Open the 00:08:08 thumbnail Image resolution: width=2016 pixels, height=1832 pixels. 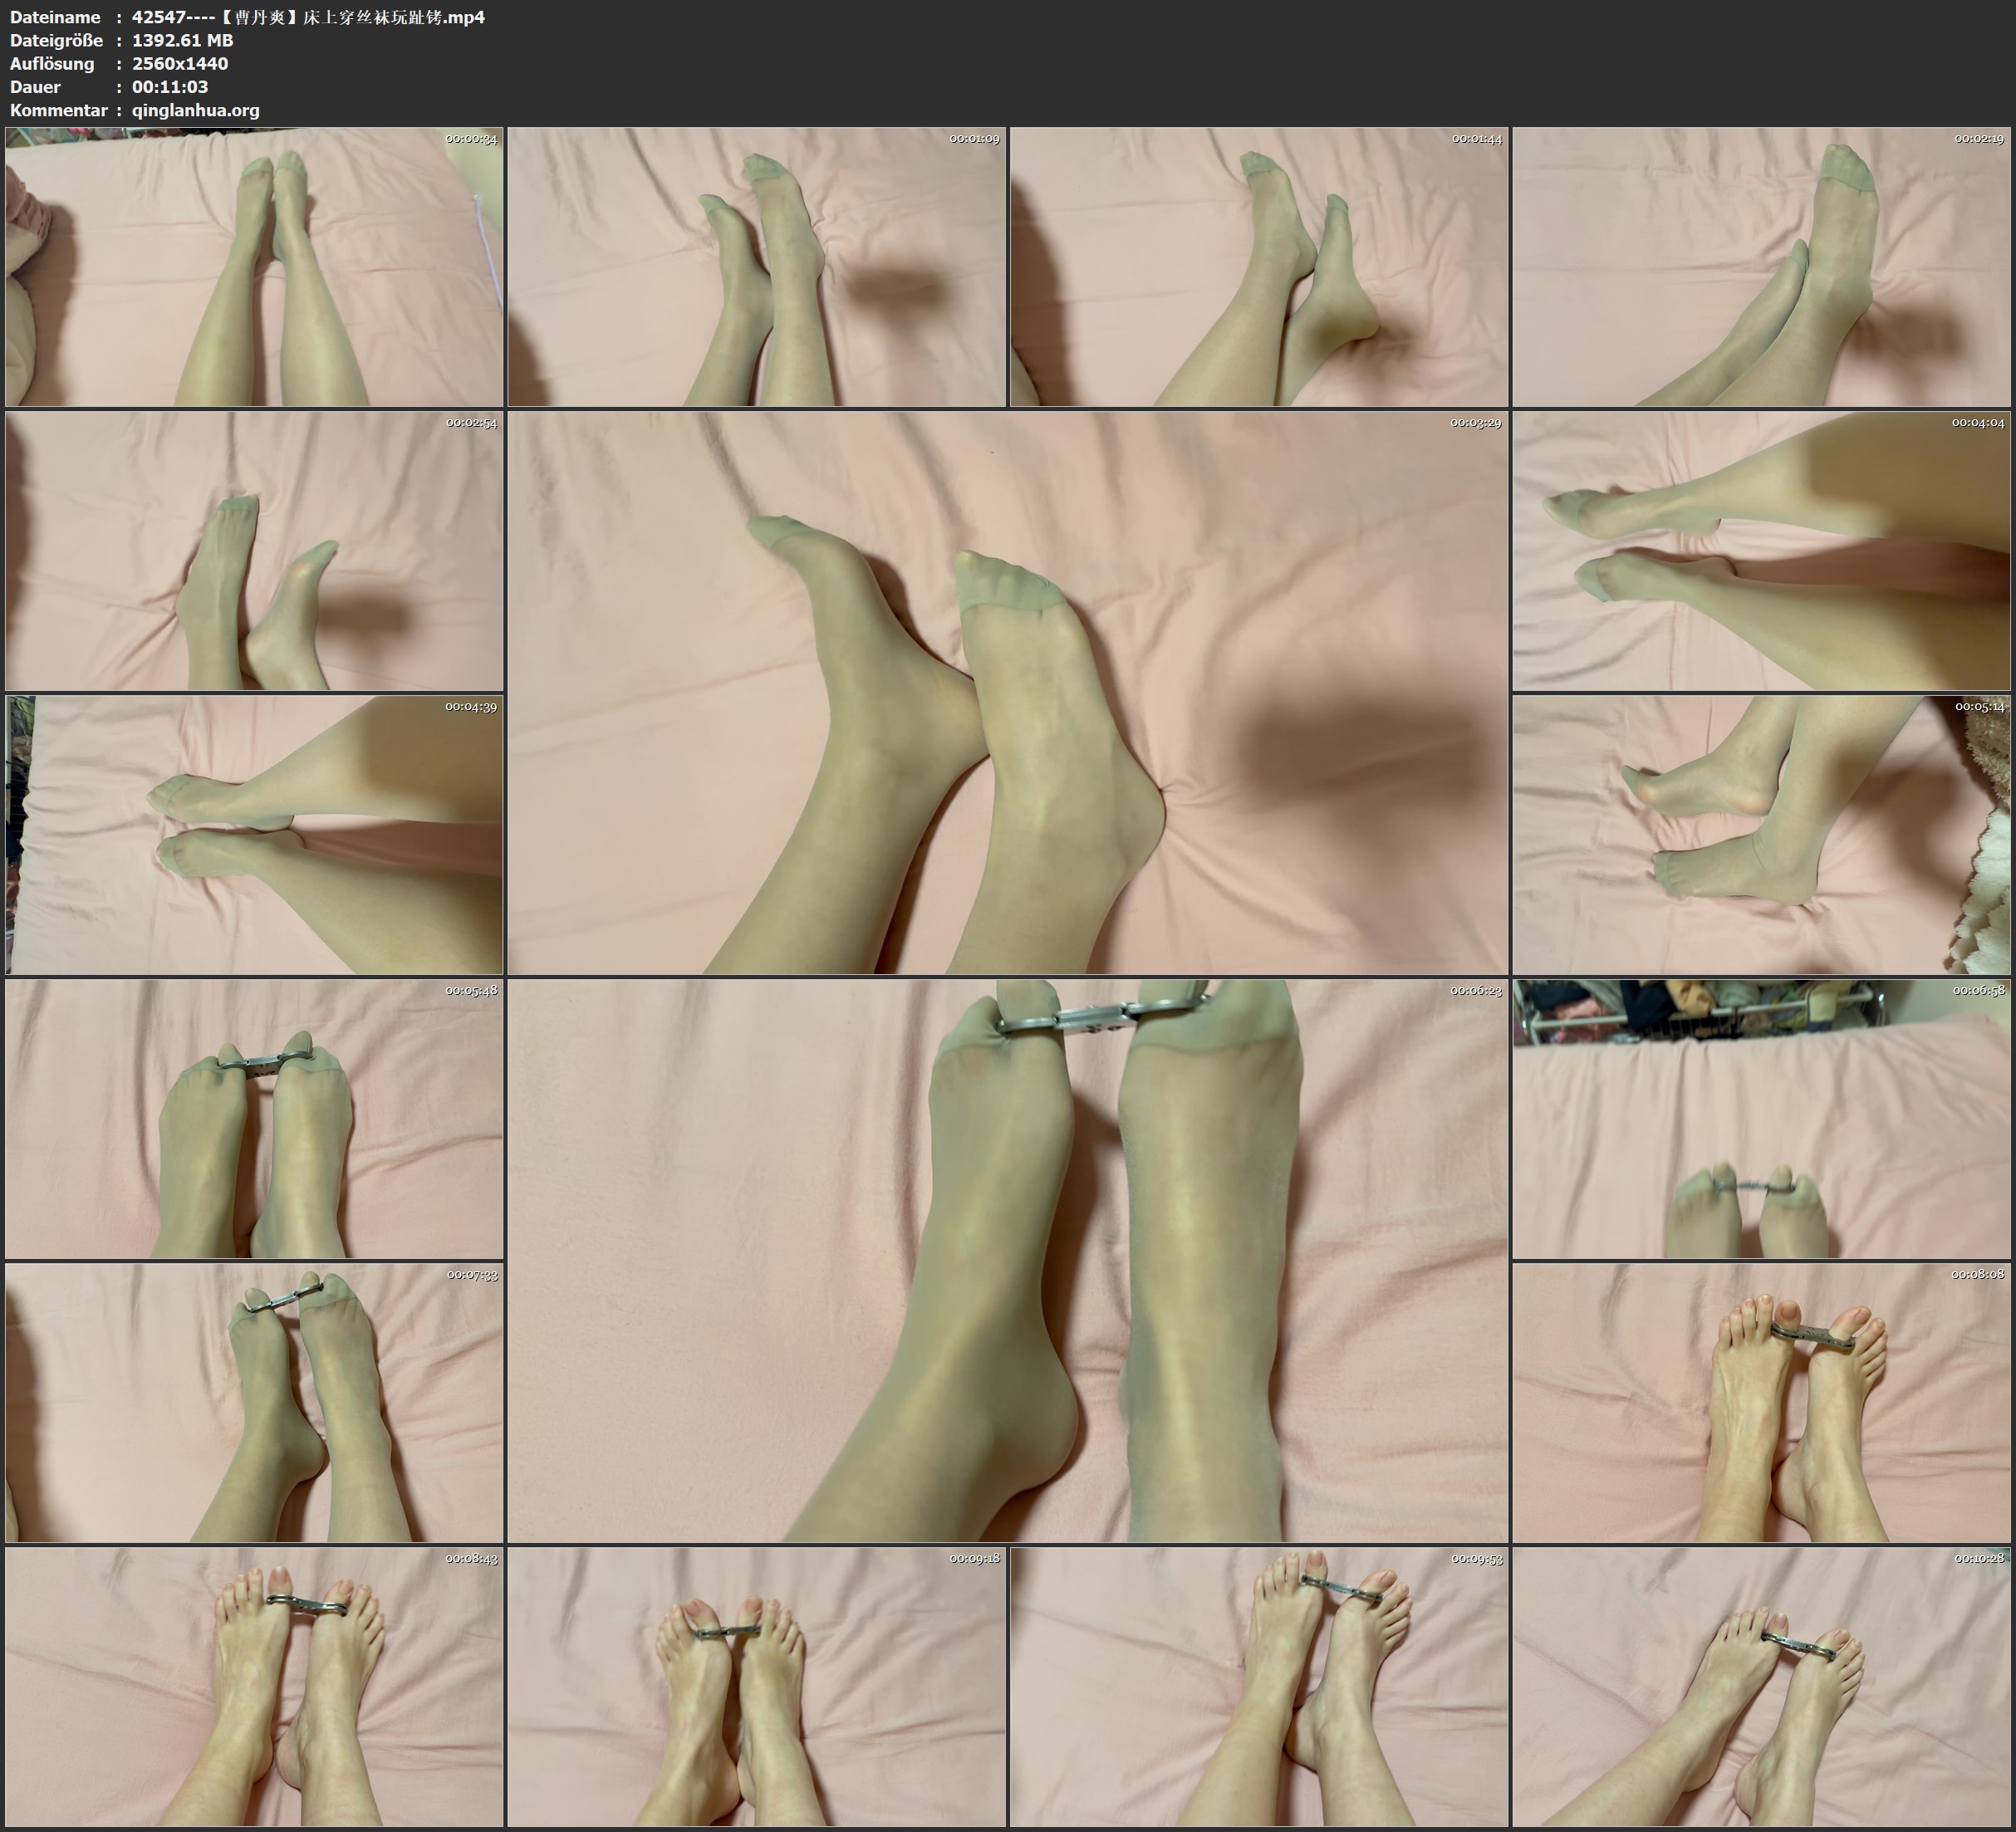1761,1403
